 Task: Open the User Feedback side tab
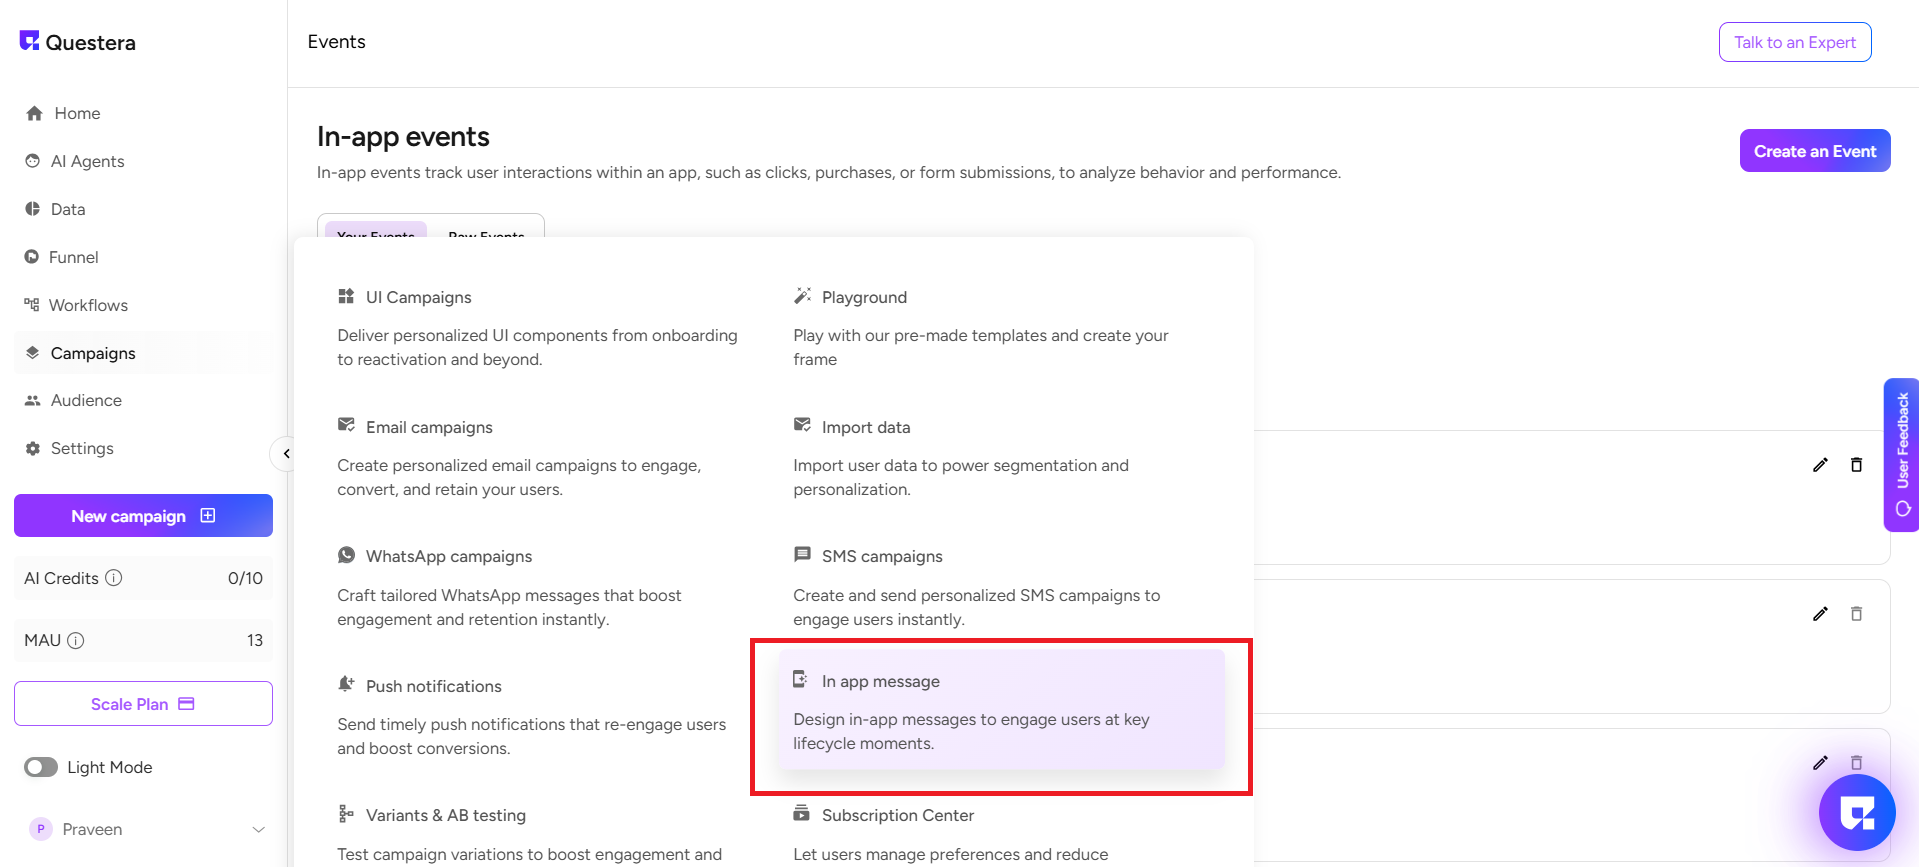tap(1901, 454)
